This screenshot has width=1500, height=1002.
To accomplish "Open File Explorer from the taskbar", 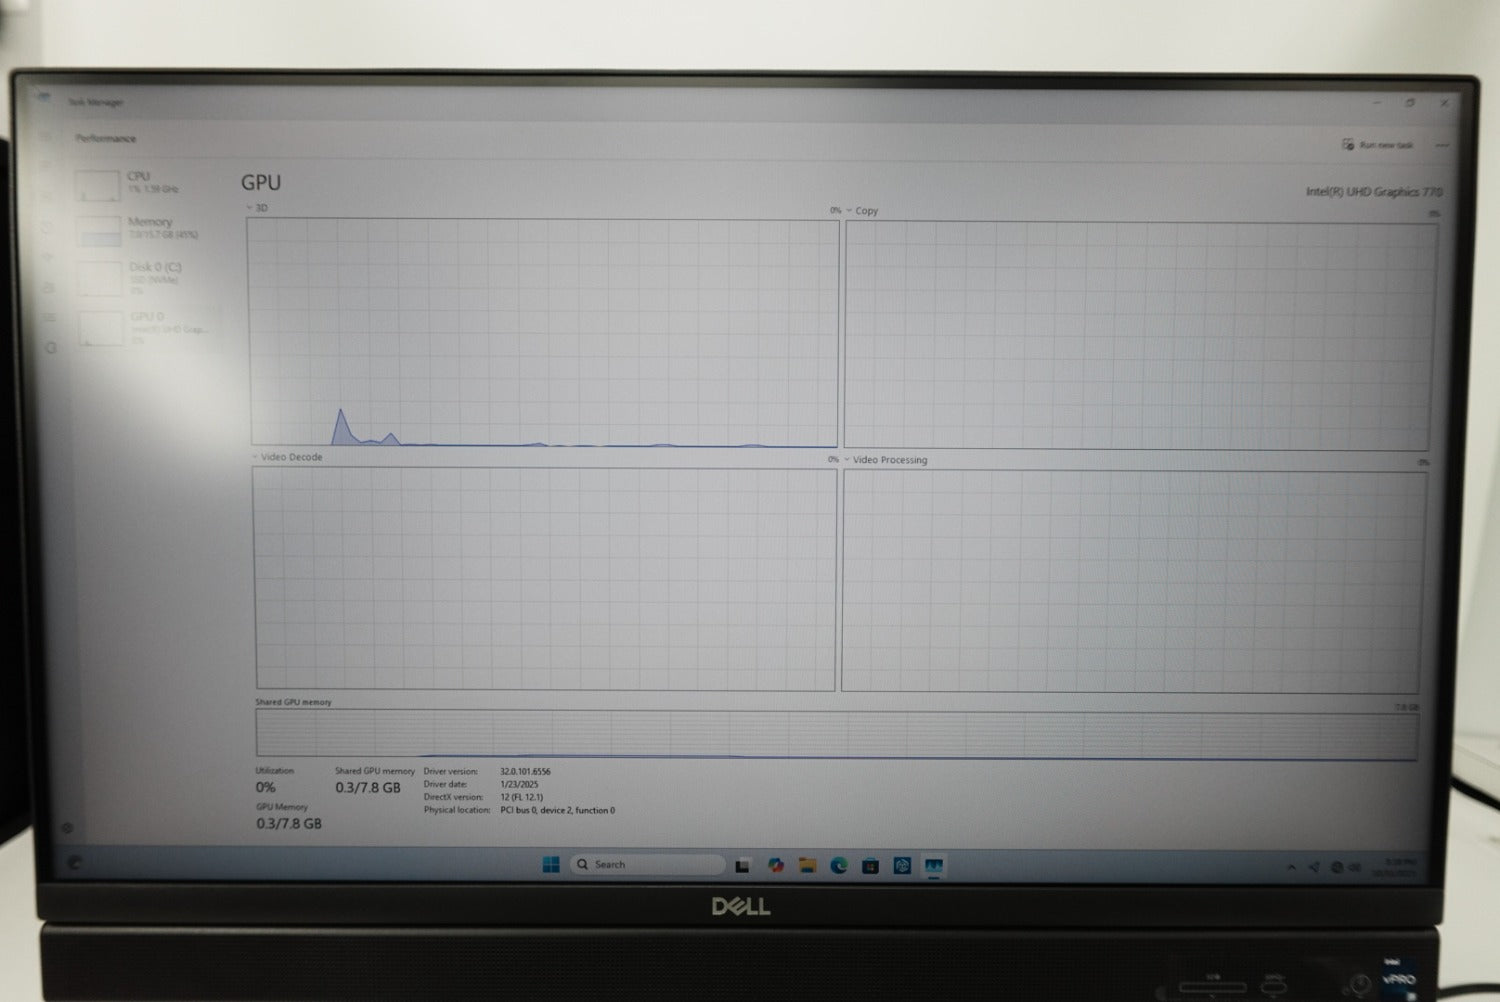I will point(807,866).
